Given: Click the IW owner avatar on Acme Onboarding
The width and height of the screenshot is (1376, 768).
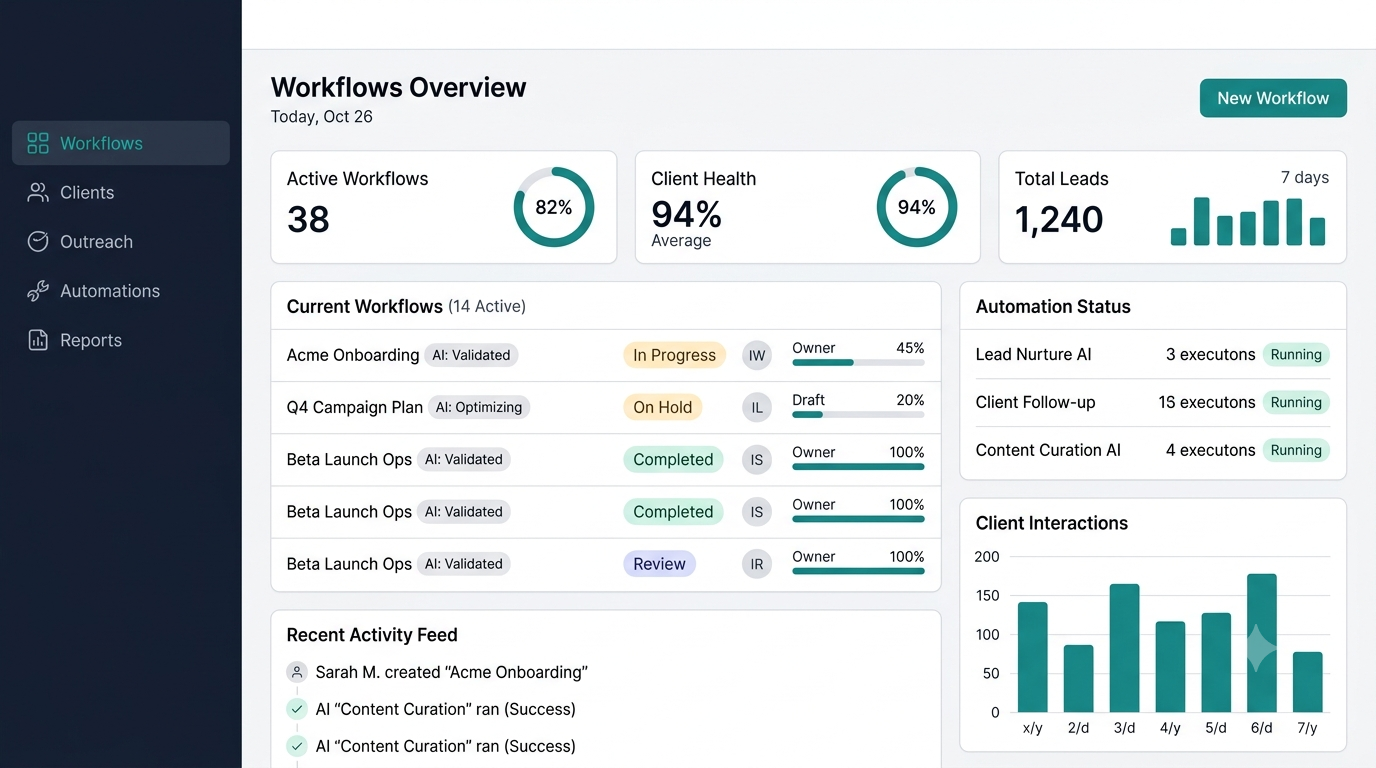Looking at the screenshot, I should [757, 355].
